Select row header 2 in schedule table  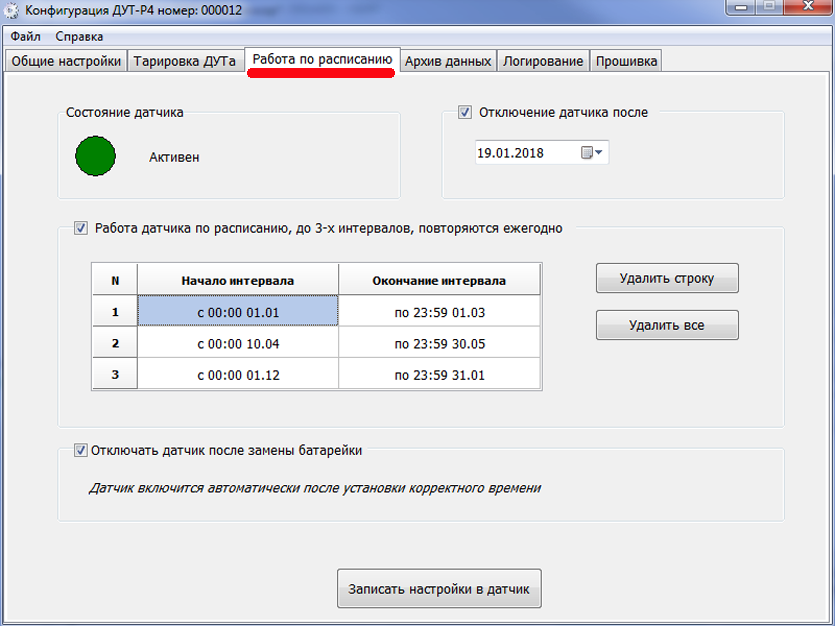[x=115, y=343]
